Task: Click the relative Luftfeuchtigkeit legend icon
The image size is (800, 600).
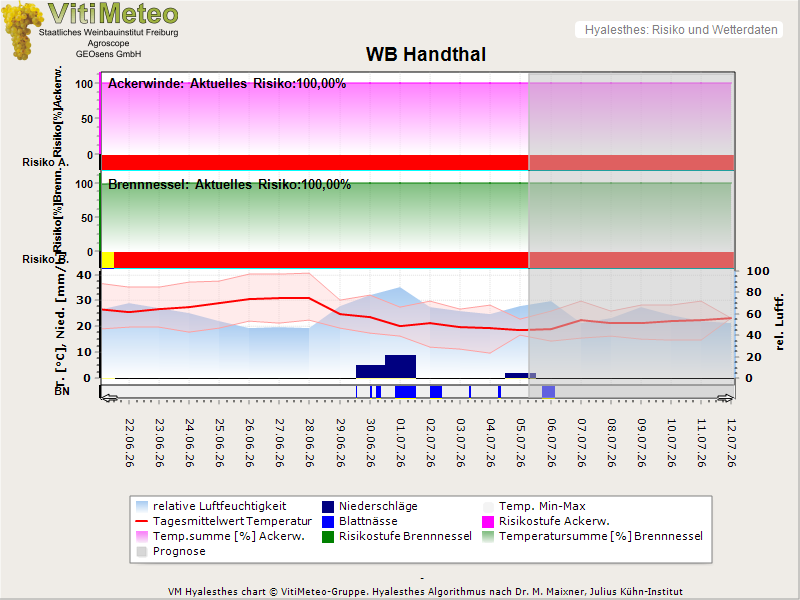Action: tap(142, 507)
